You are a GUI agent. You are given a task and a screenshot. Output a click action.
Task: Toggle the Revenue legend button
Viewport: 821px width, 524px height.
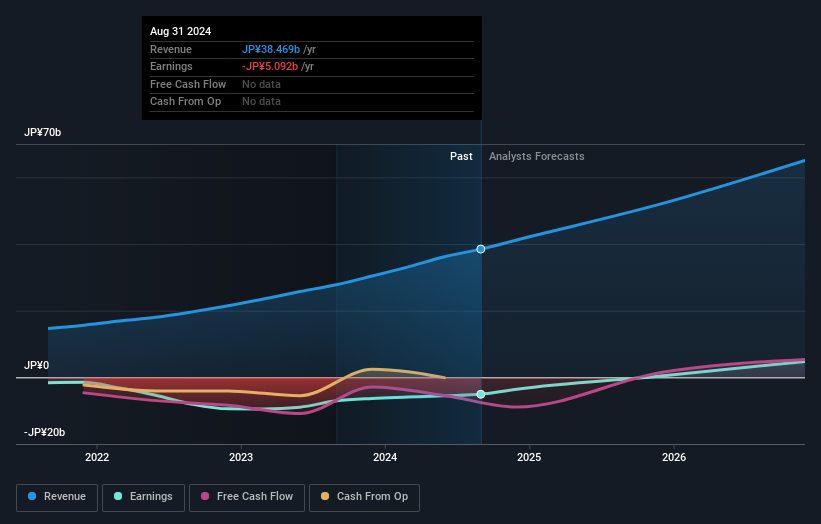(x=57, y=497)
